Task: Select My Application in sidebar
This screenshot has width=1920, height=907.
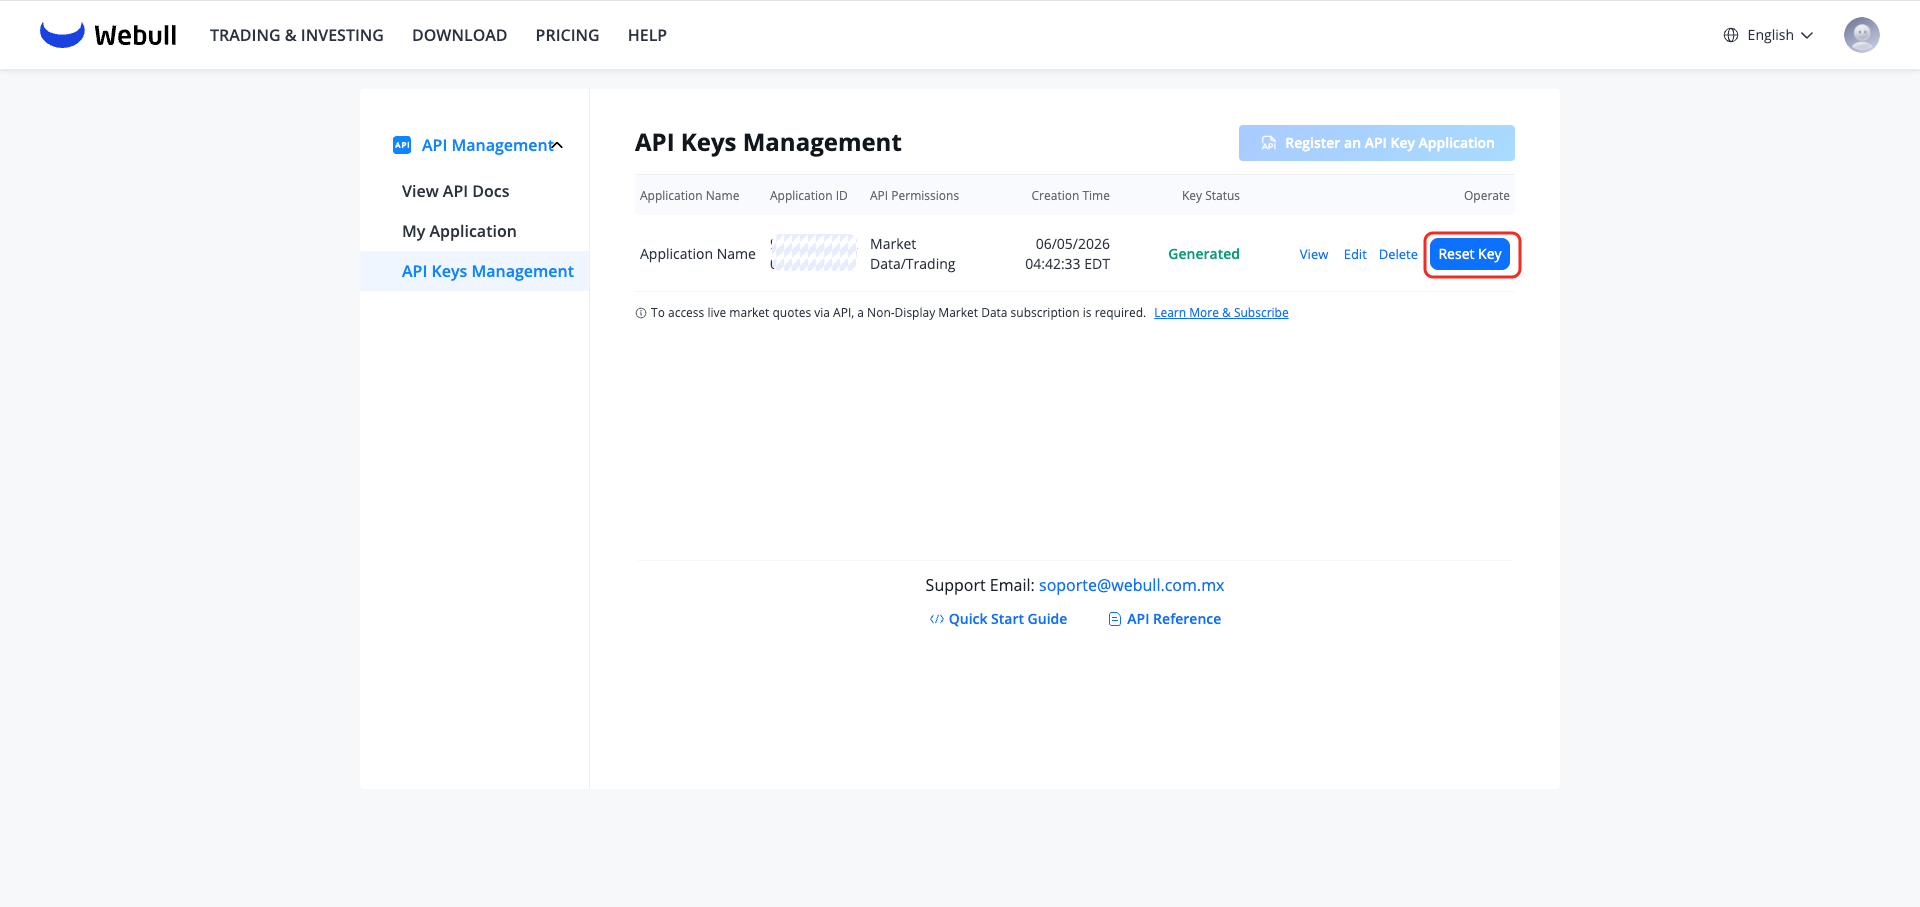Action: pyautogui.click(x=460, y=231)
